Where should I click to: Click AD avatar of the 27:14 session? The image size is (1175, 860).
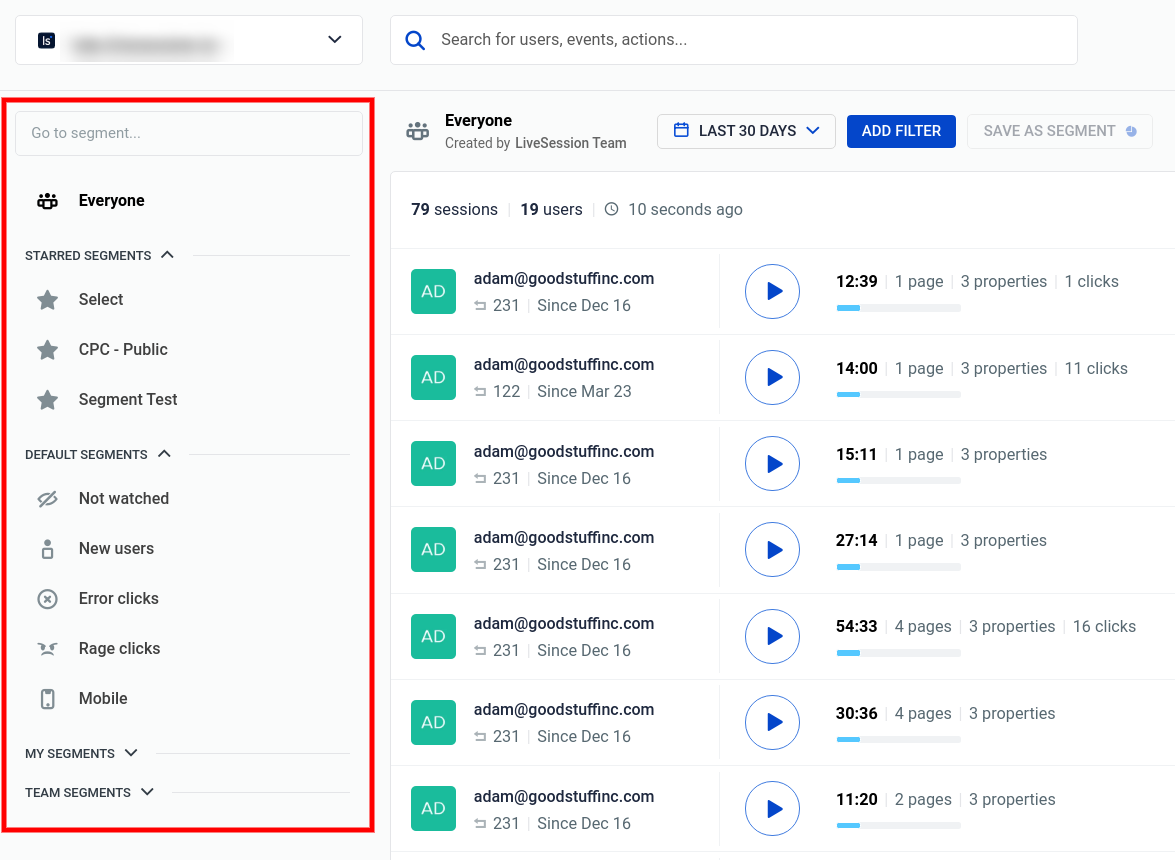point(433,550)
